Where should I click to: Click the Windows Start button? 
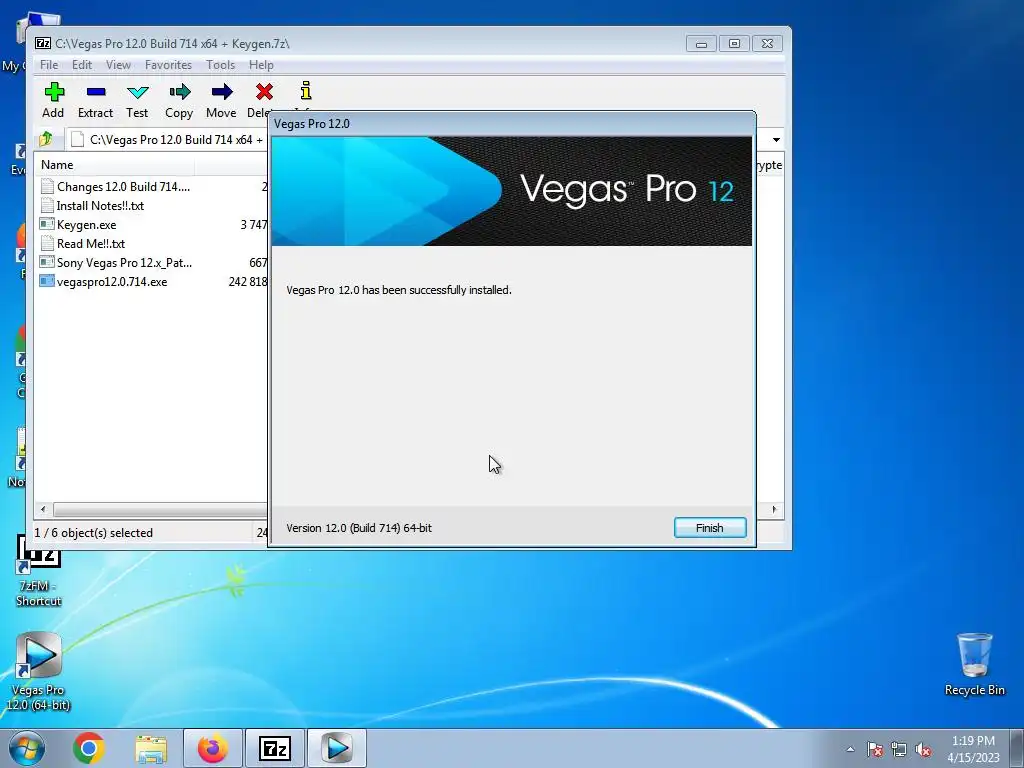[27, 748]
